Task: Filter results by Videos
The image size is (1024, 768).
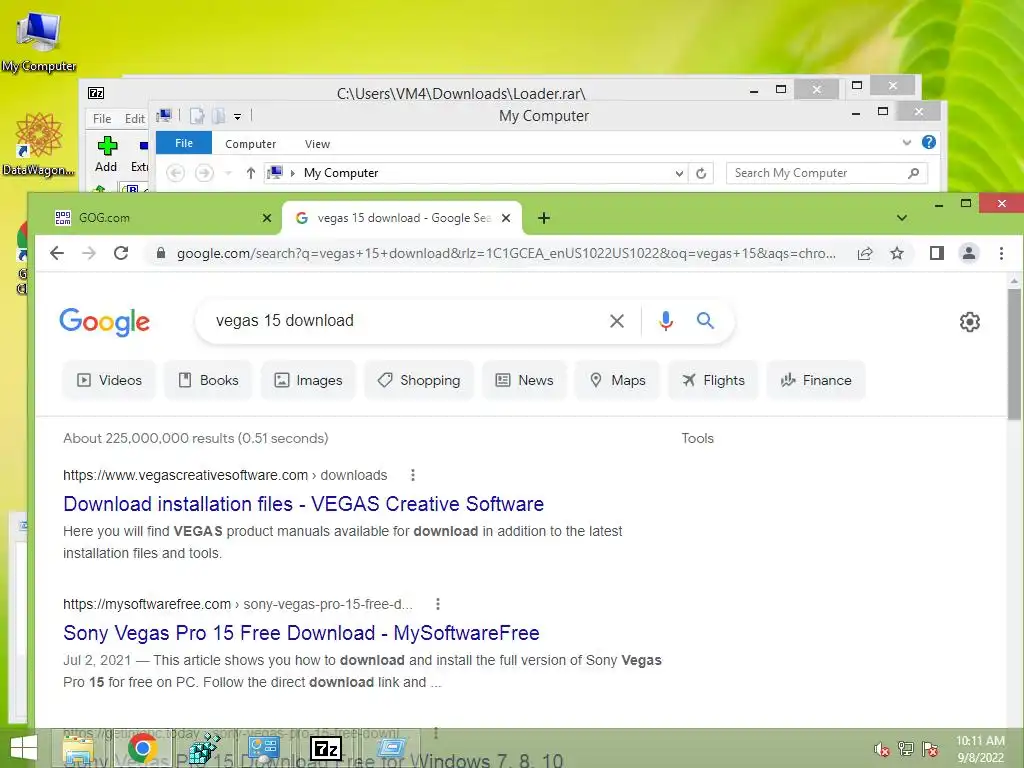Action: pyautogui.click(x=109, y=380)
